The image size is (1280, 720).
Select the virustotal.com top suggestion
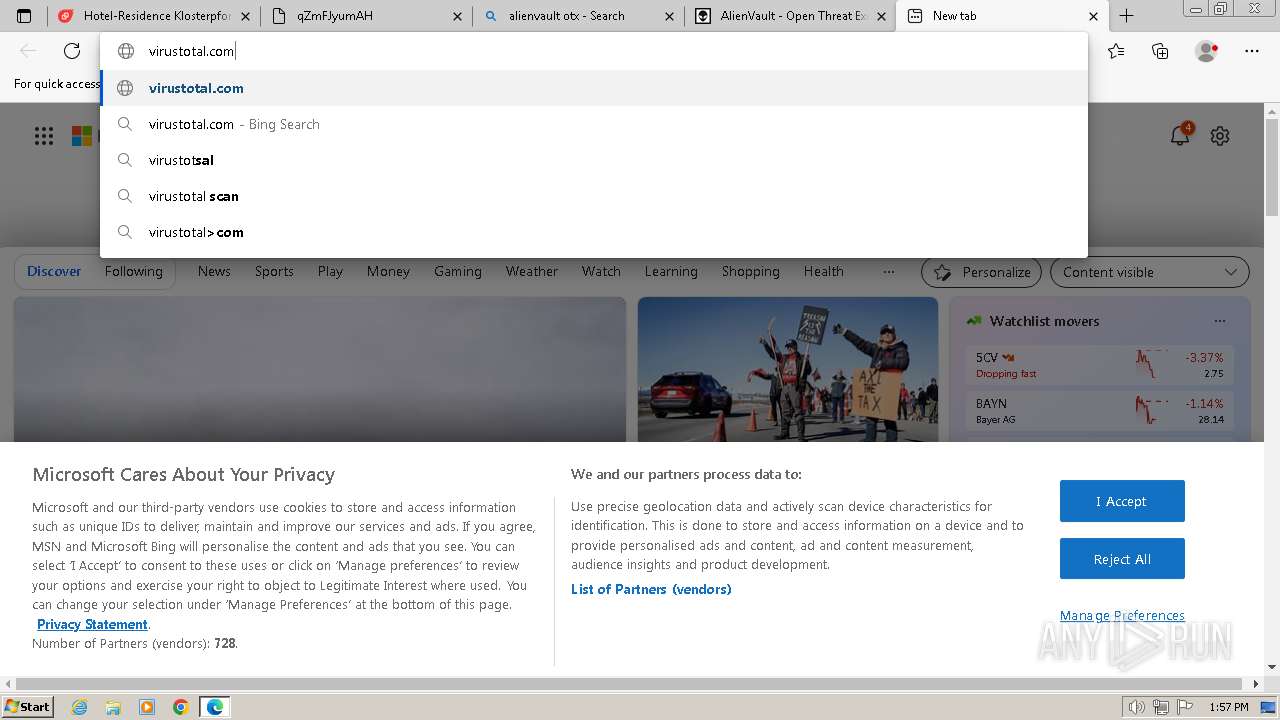[594, 88]
